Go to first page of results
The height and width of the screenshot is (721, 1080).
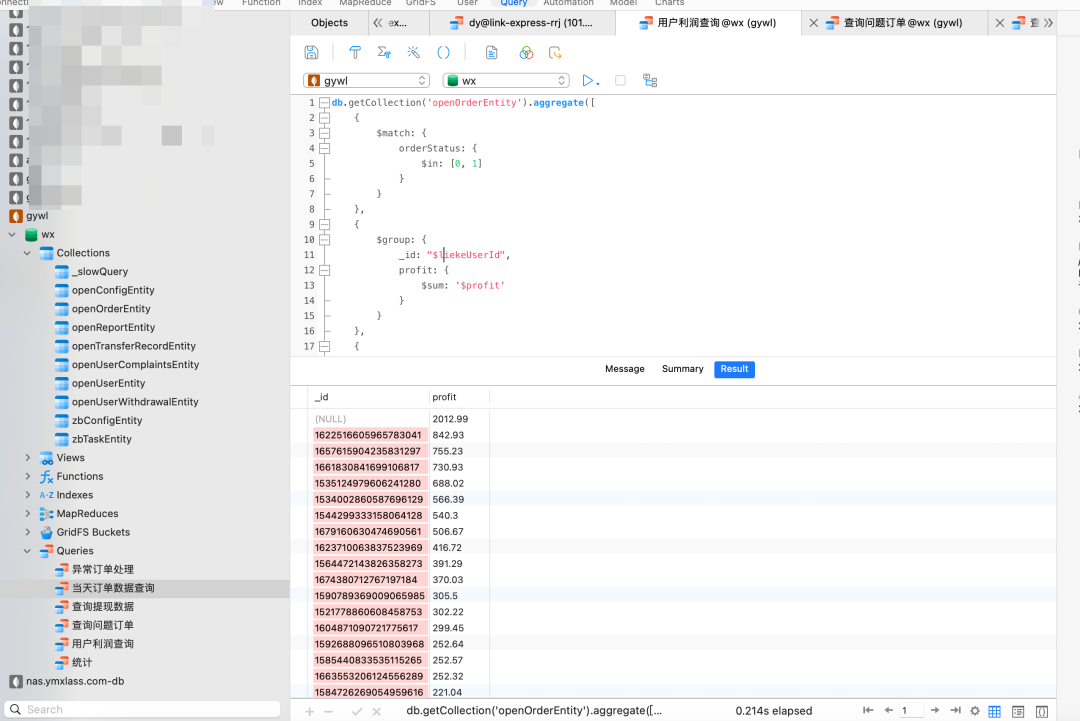pyautogui.click(x=868, y=710)
